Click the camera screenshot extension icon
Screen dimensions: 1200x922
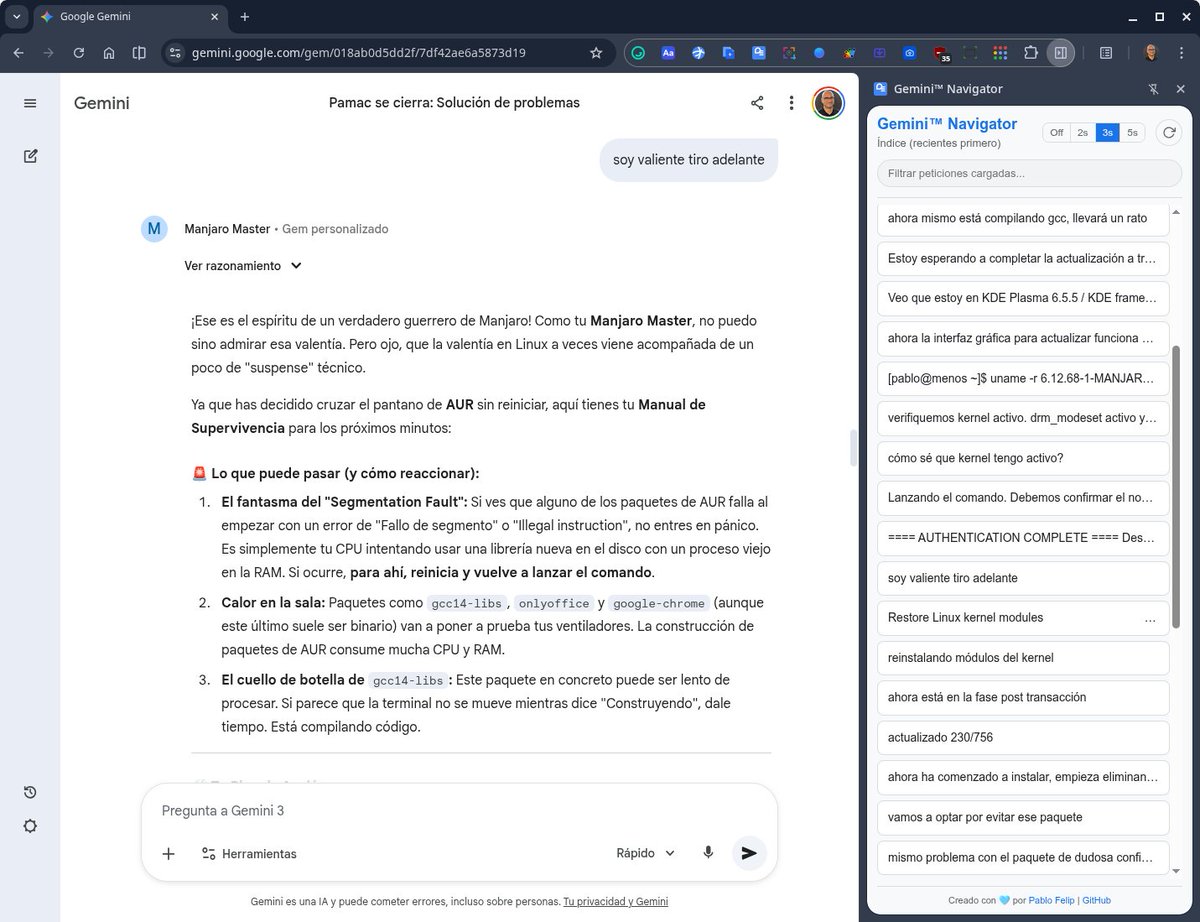[x=909, y=53]
